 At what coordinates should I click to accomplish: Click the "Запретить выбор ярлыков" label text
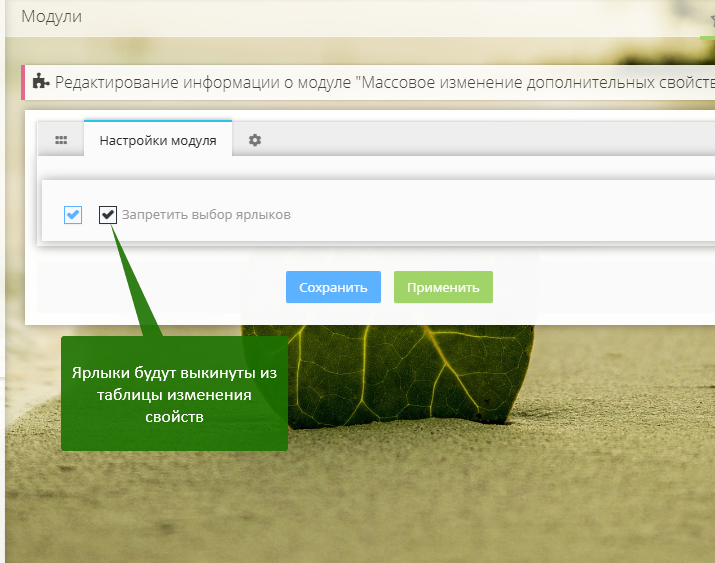pos(206,215)
